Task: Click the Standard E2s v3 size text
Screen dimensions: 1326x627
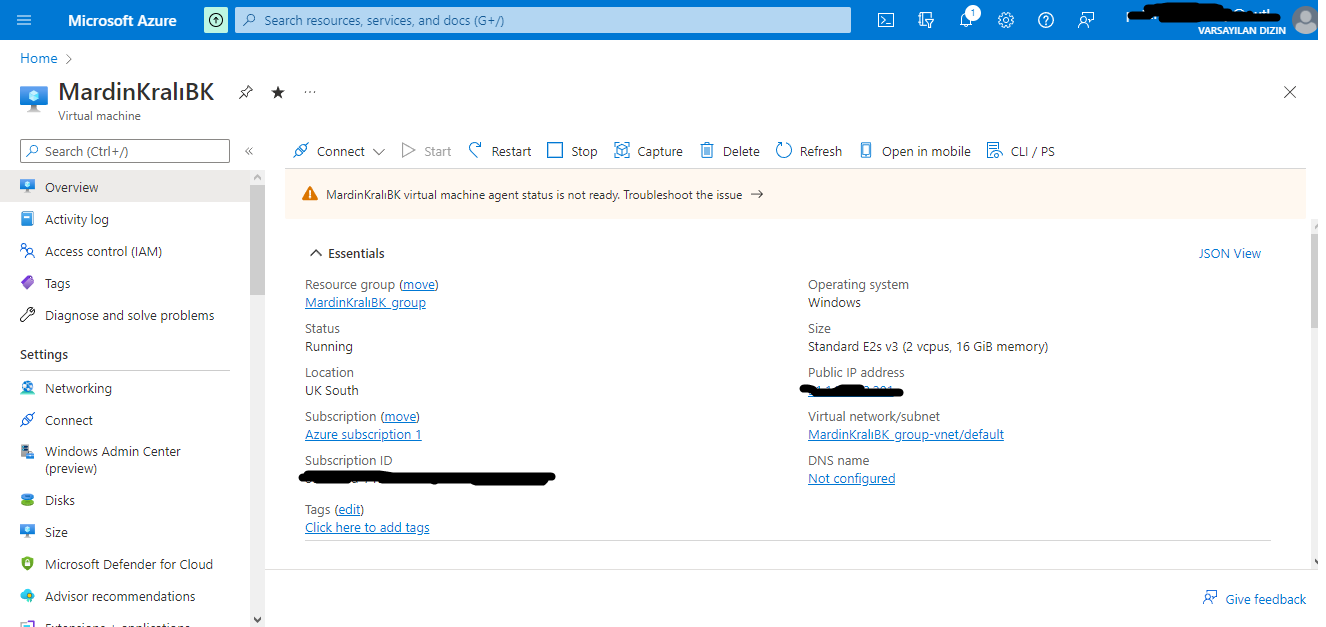Action: coord(928,347)
